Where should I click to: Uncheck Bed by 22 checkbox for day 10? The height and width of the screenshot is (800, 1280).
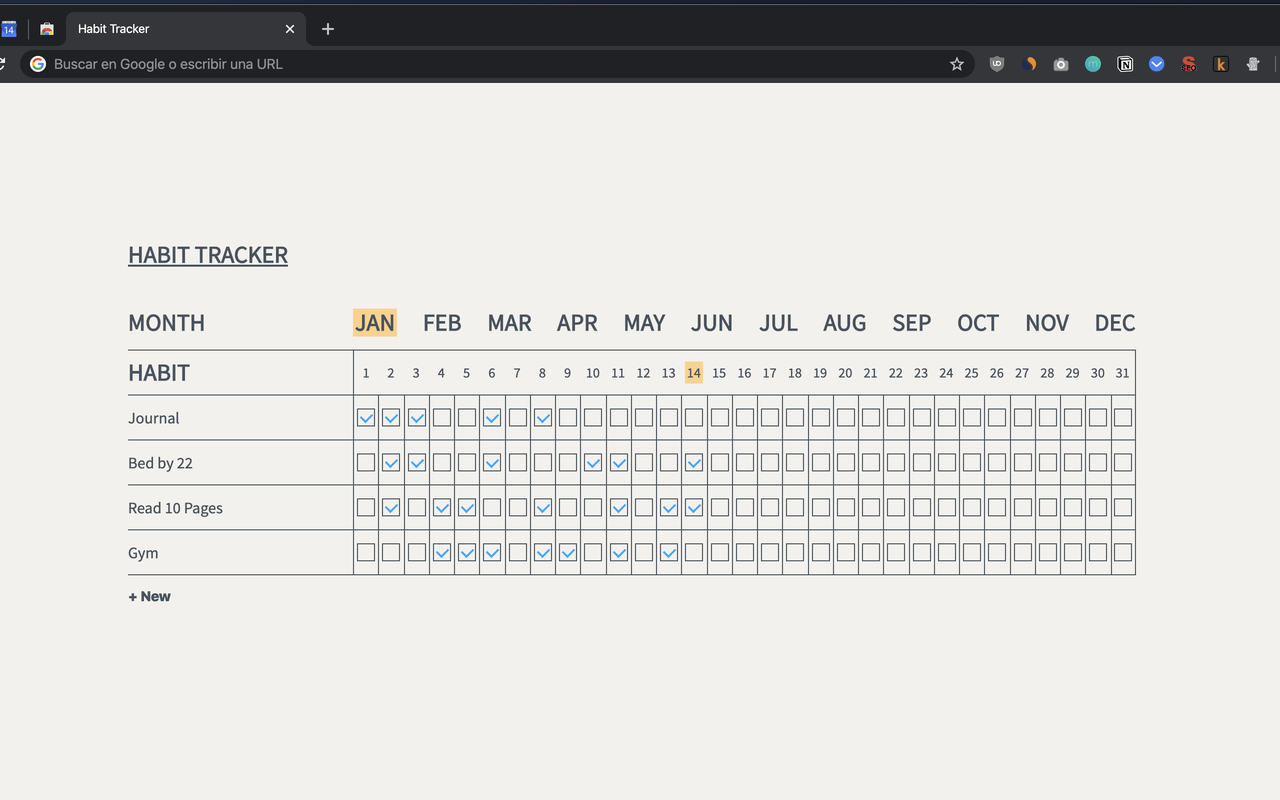[593, 463]
